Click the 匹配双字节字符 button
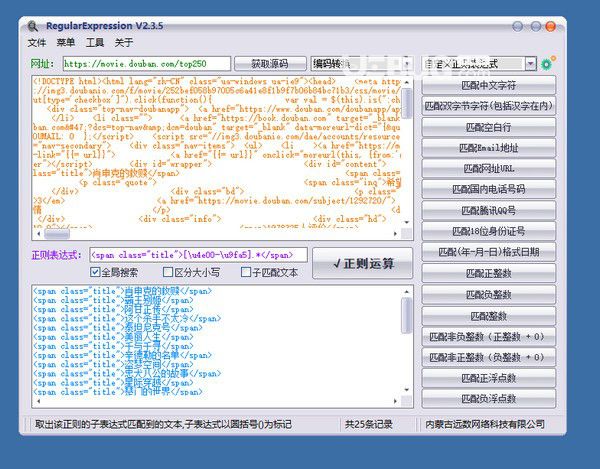This screenshot has height=469, width=600. point(489,106)
